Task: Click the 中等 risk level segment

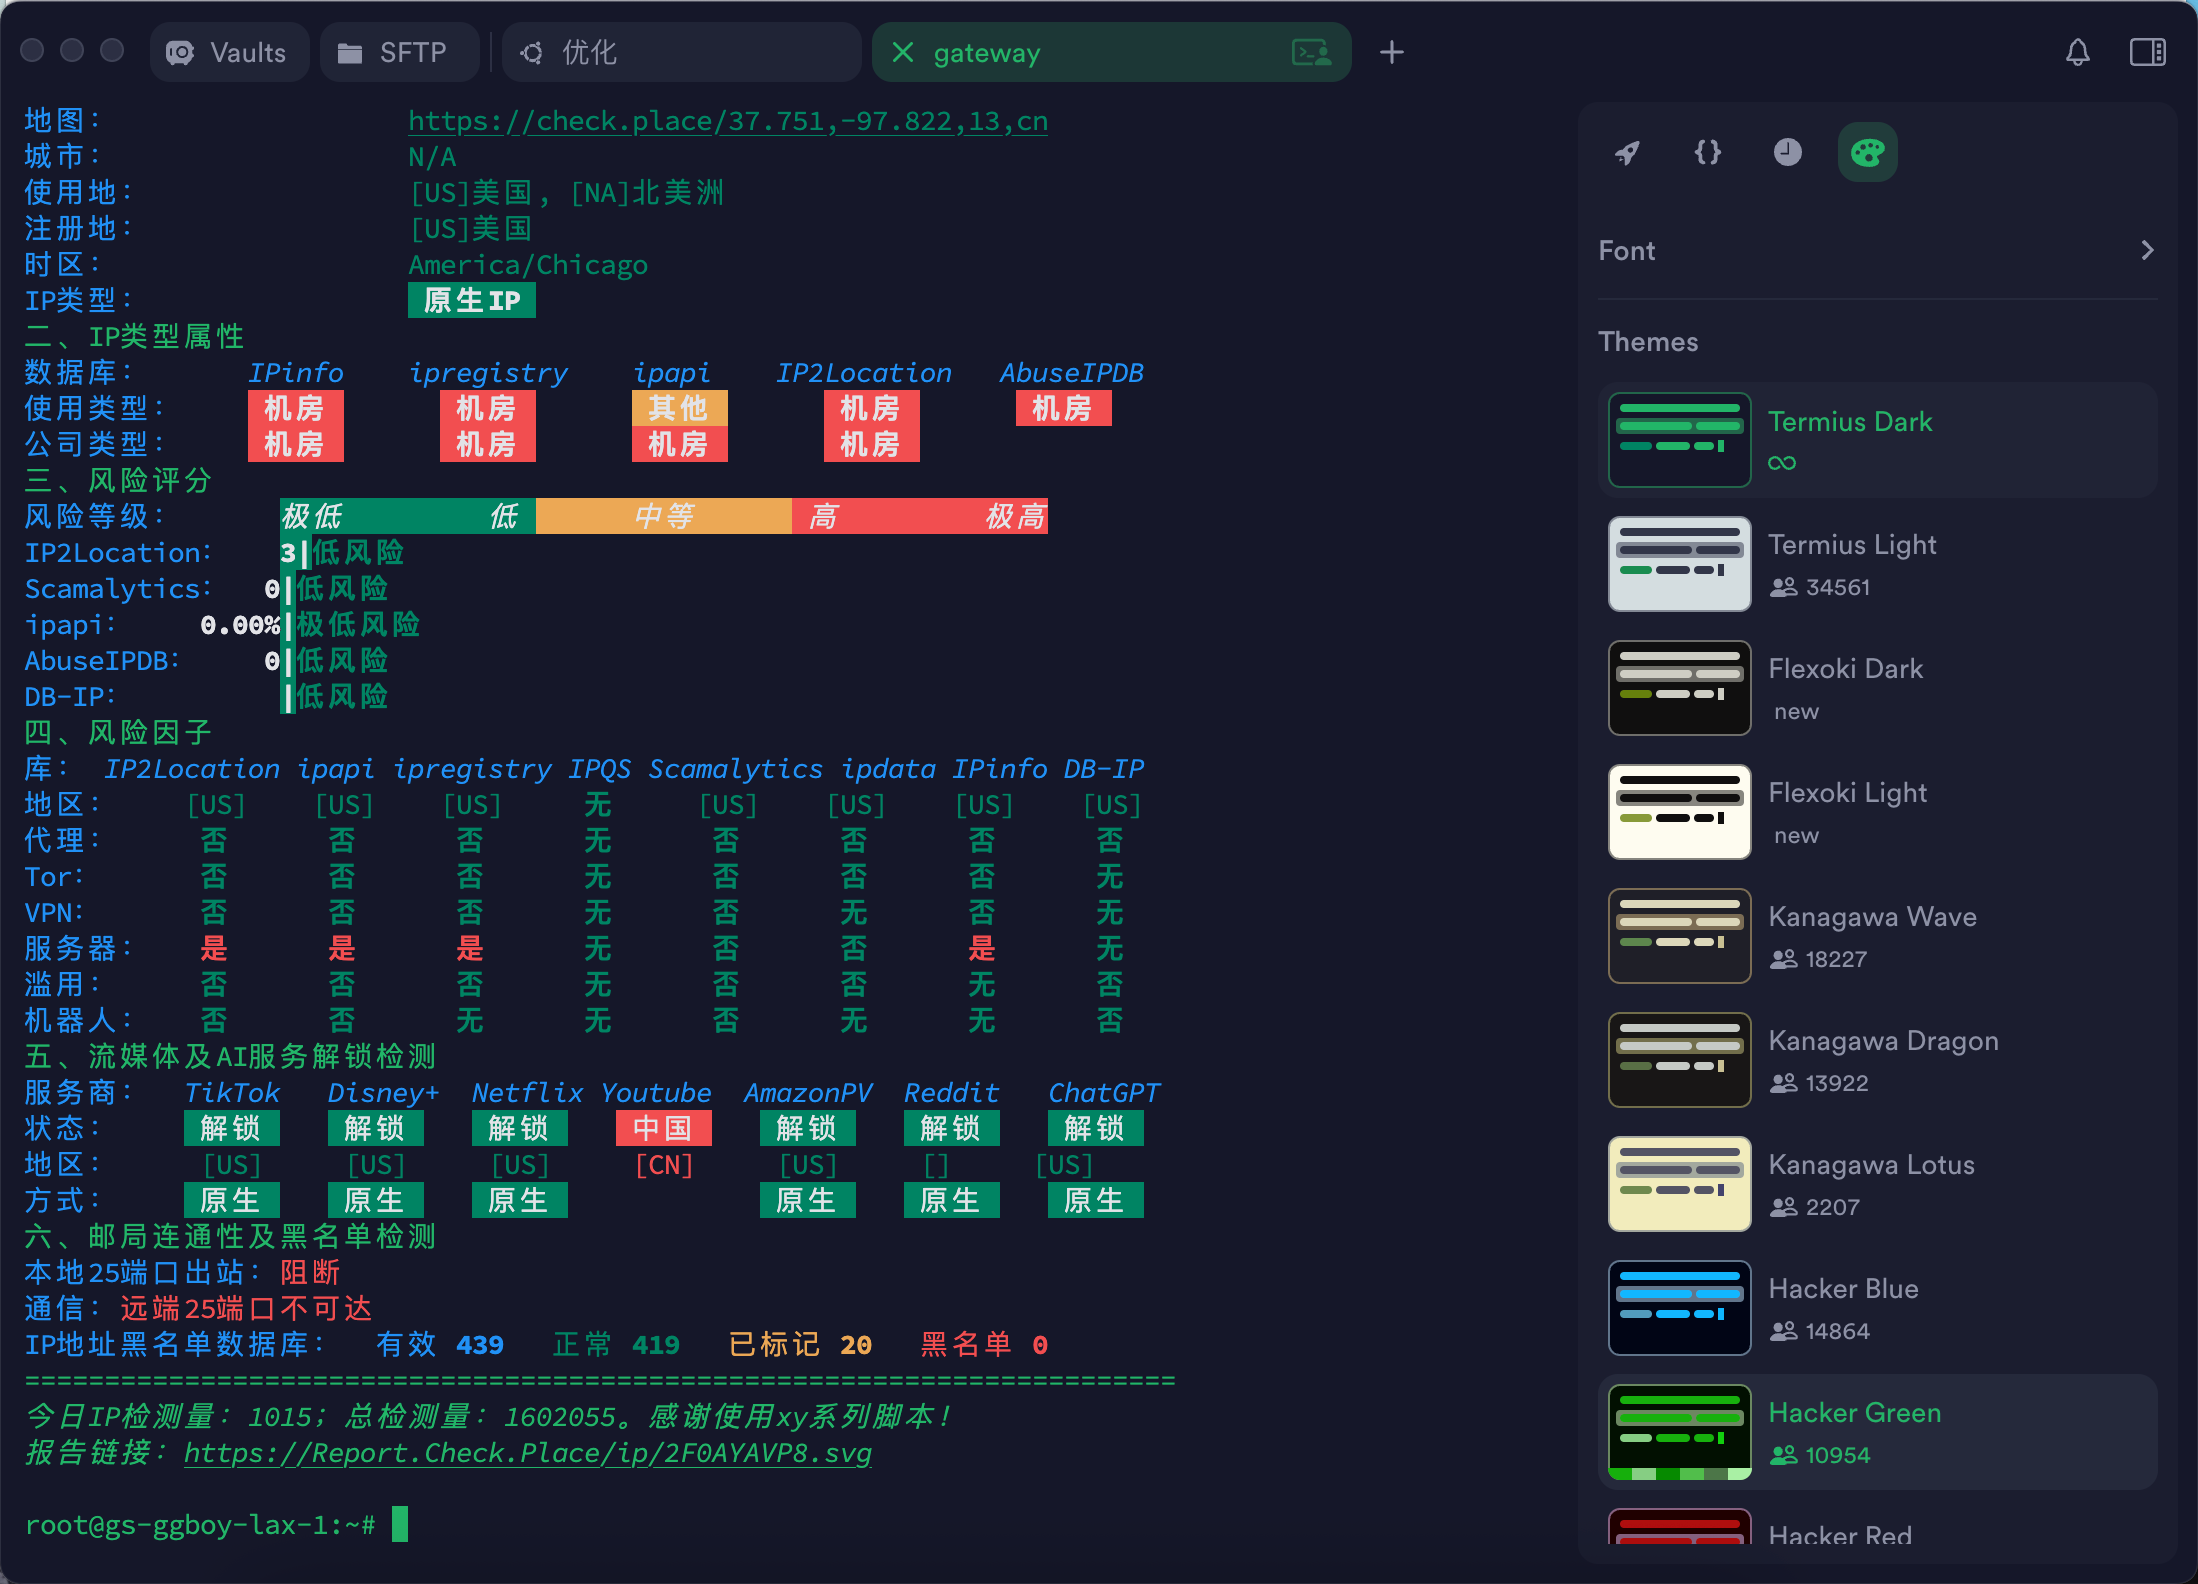Action: pos(664,516)
